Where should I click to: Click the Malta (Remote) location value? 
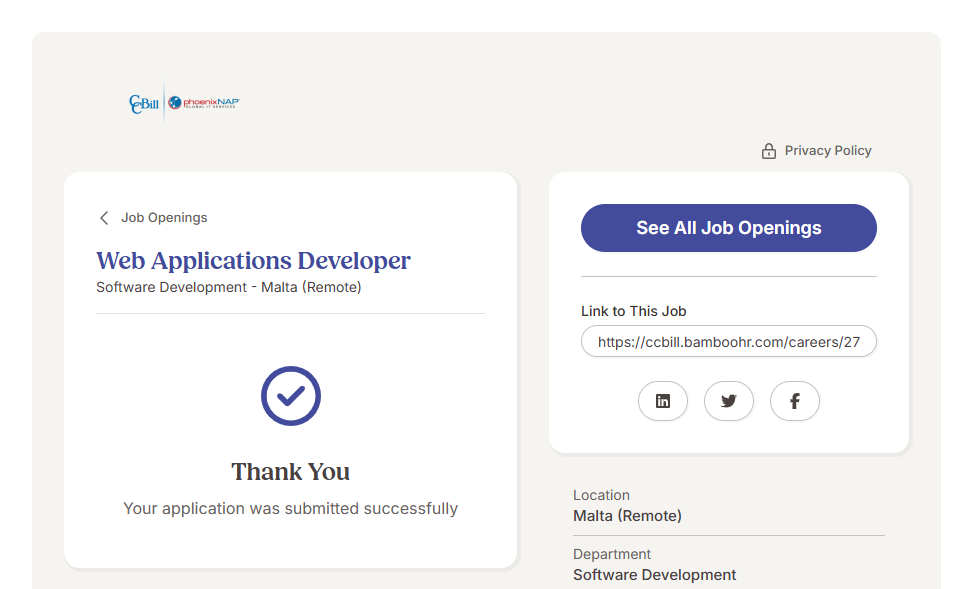coord(627,517)
